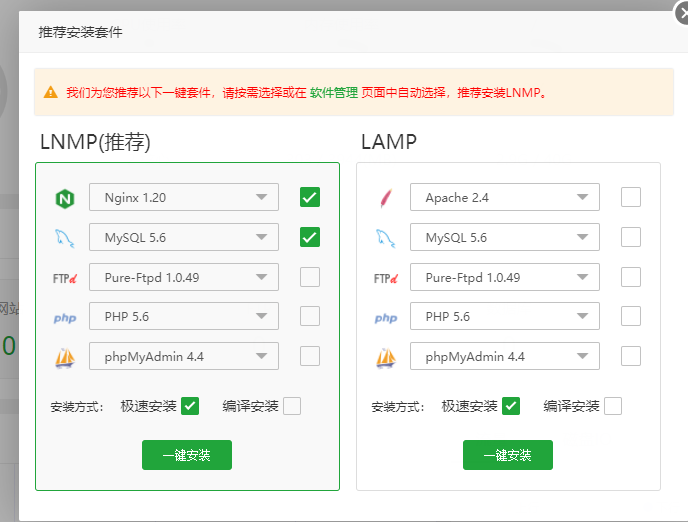Click the phpMyAdmin sailboat icon in LAMP

[x=385, y=357]
